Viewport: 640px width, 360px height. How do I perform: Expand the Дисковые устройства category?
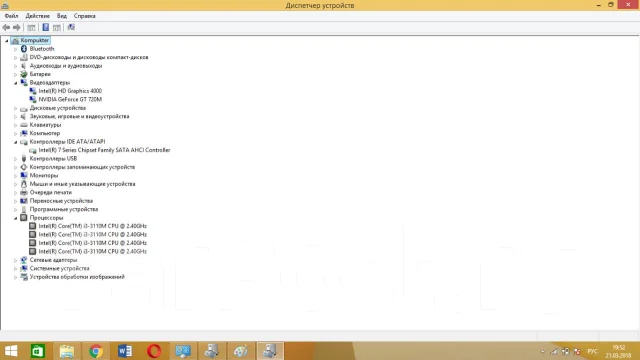[x=16, y=109]
